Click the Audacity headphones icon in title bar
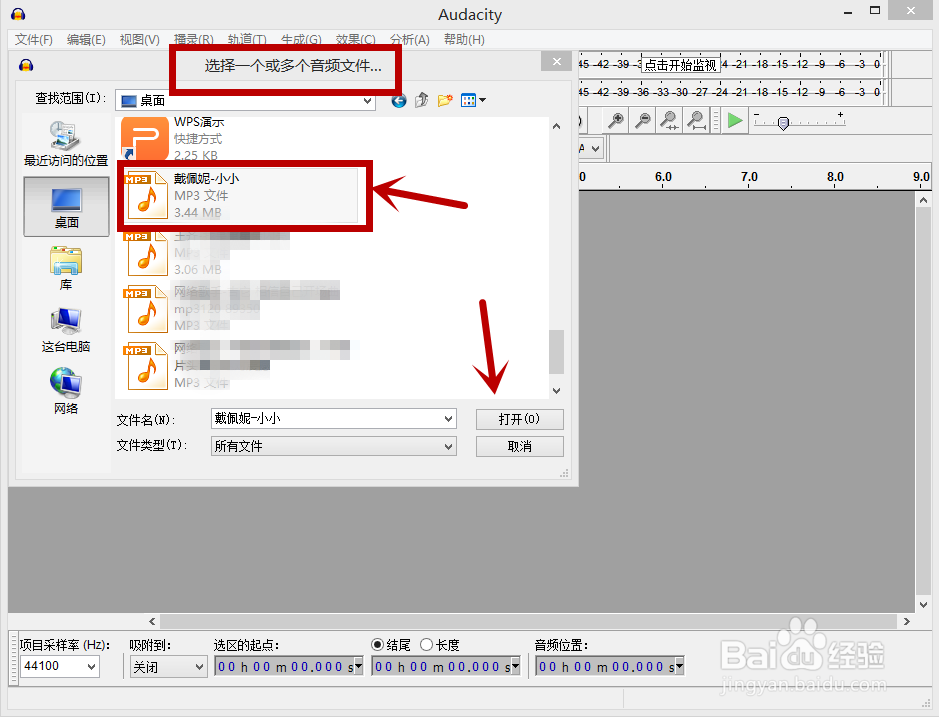The height and width of the screenshot is (717, 939). click(18, 14)
